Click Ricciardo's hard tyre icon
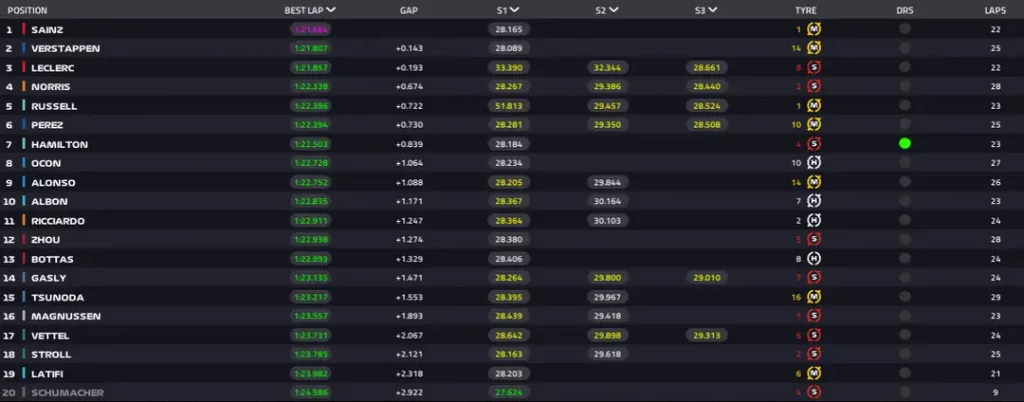Viewport: 1024px width, 402px height. tap(814, 221)
